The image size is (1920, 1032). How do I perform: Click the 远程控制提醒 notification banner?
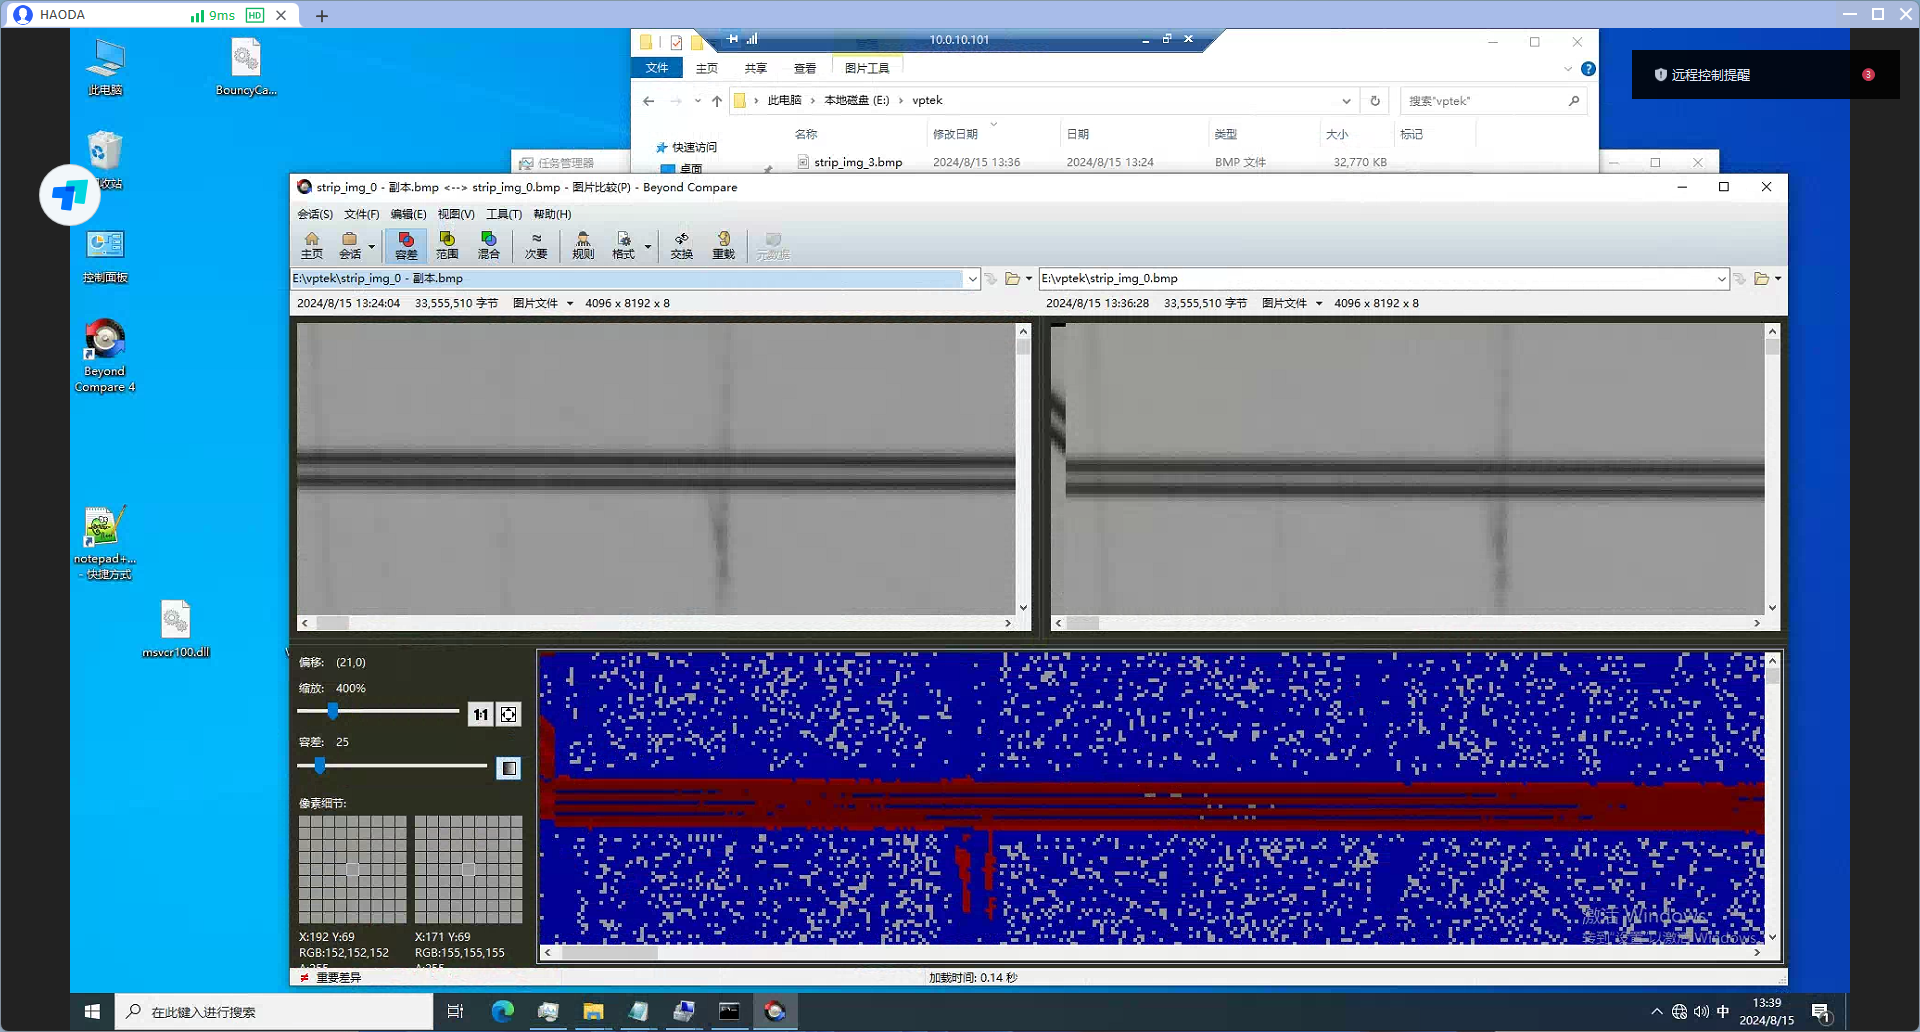(x=1765, y=75)
